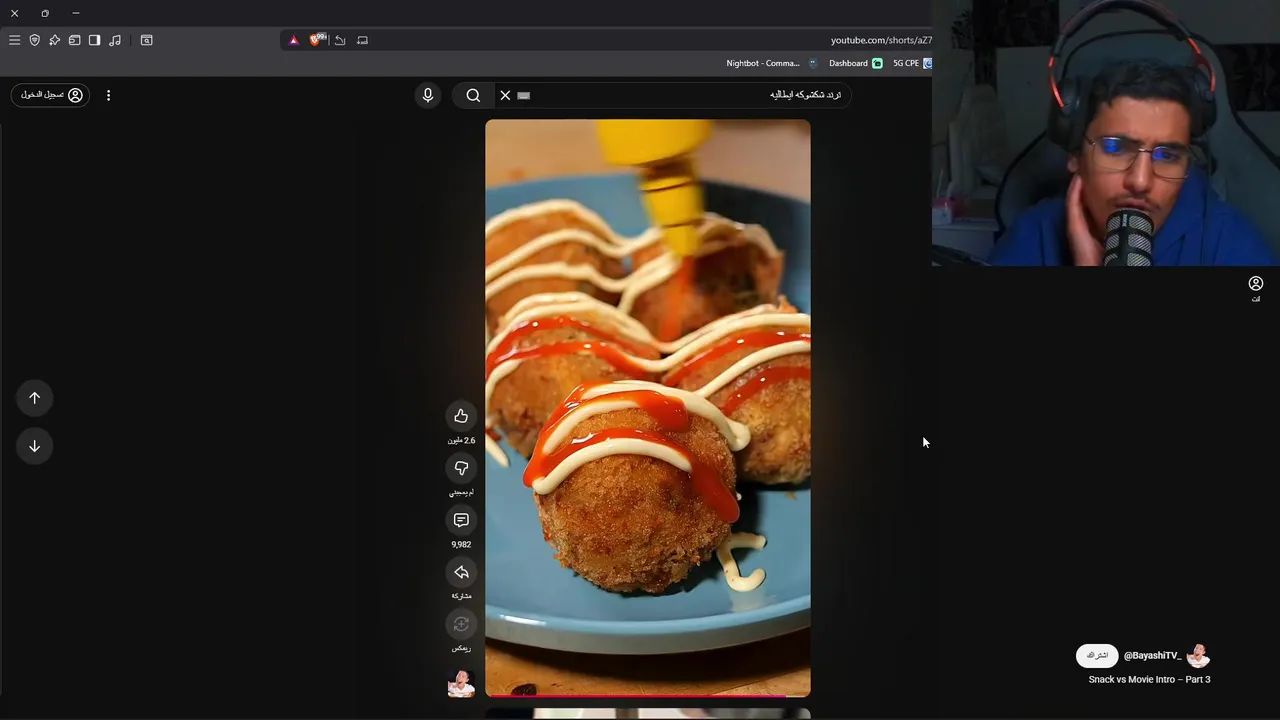Open Brave Wallet icon in toolbar

coord(74,40)
